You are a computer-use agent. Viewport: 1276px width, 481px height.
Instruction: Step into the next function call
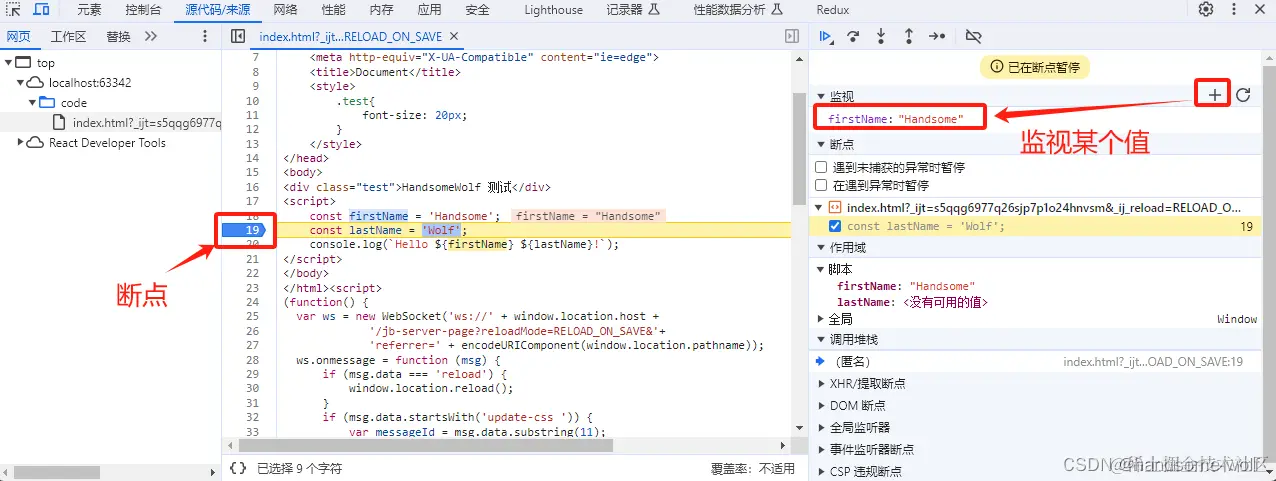881,36
